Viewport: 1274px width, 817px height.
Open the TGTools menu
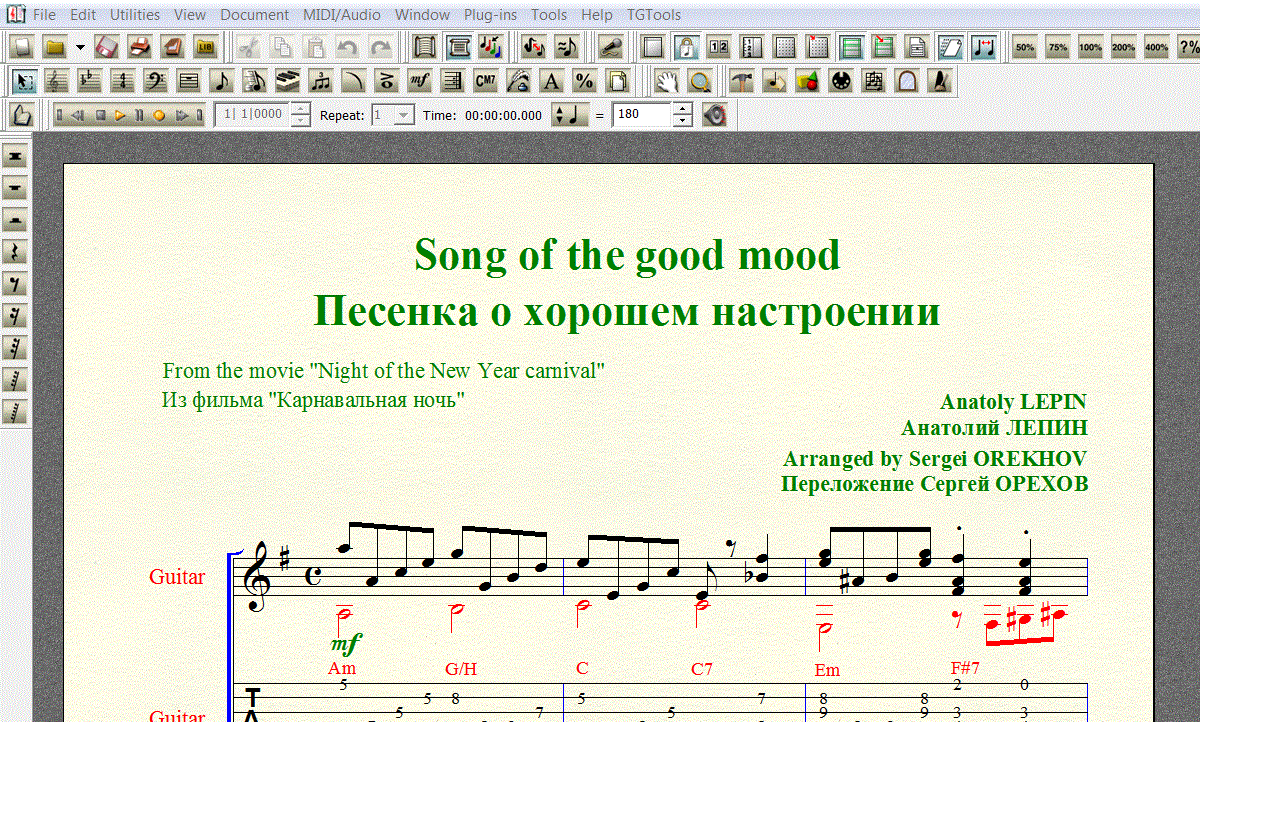pos(654,15)
